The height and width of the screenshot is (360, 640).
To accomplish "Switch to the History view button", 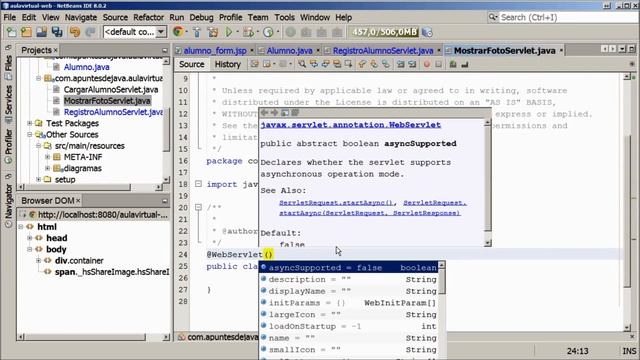I will (x=227, y=64).
